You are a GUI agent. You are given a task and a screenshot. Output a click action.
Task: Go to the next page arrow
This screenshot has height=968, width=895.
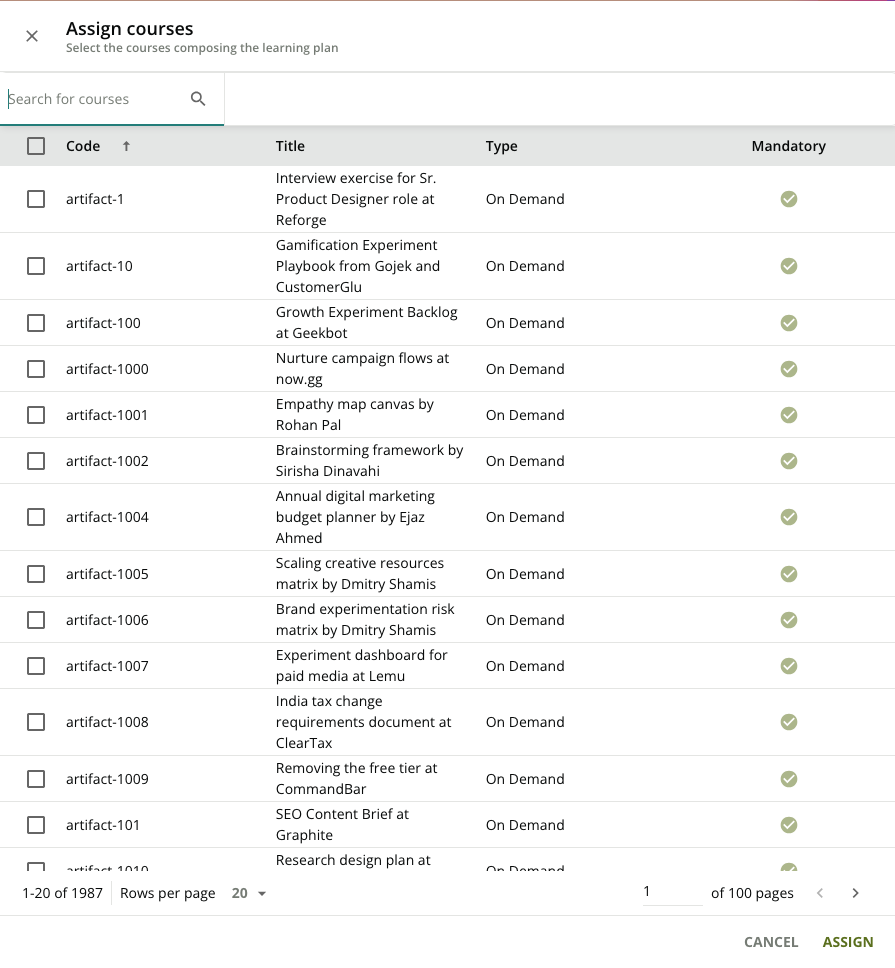point(856,893)
